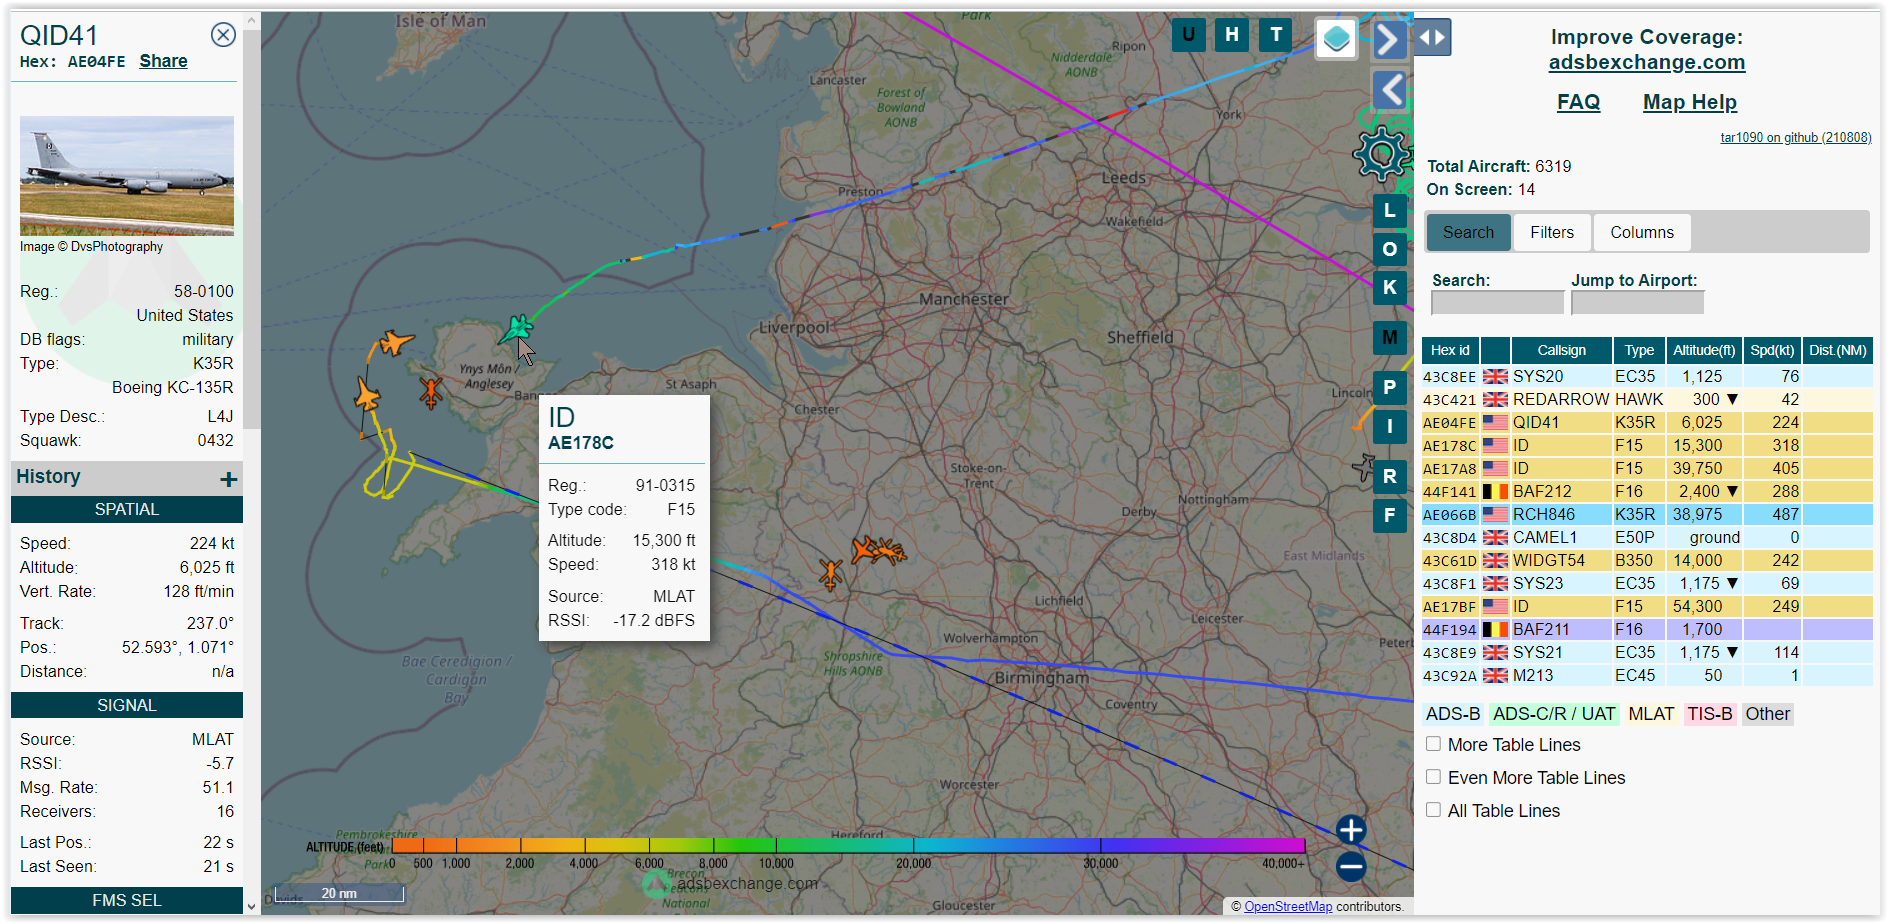The height and width of the screenshot is (923, 1888).
Task: Select the BAF211 aircraft row
Action: (1647, 629)
